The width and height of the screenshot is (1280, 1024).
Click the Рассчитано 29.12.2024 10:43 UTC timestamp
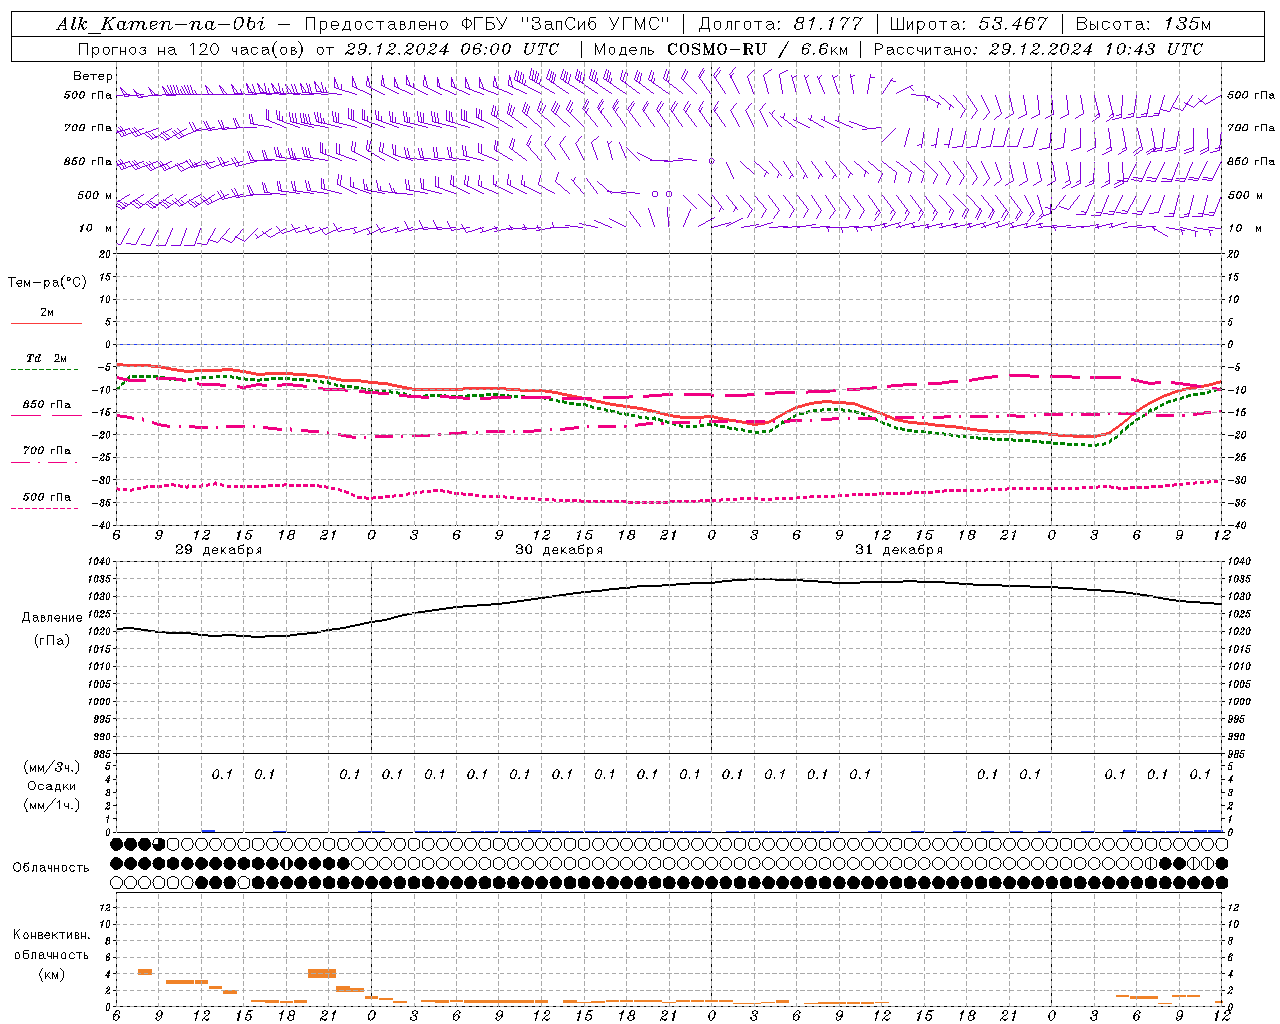(1038, 49)
